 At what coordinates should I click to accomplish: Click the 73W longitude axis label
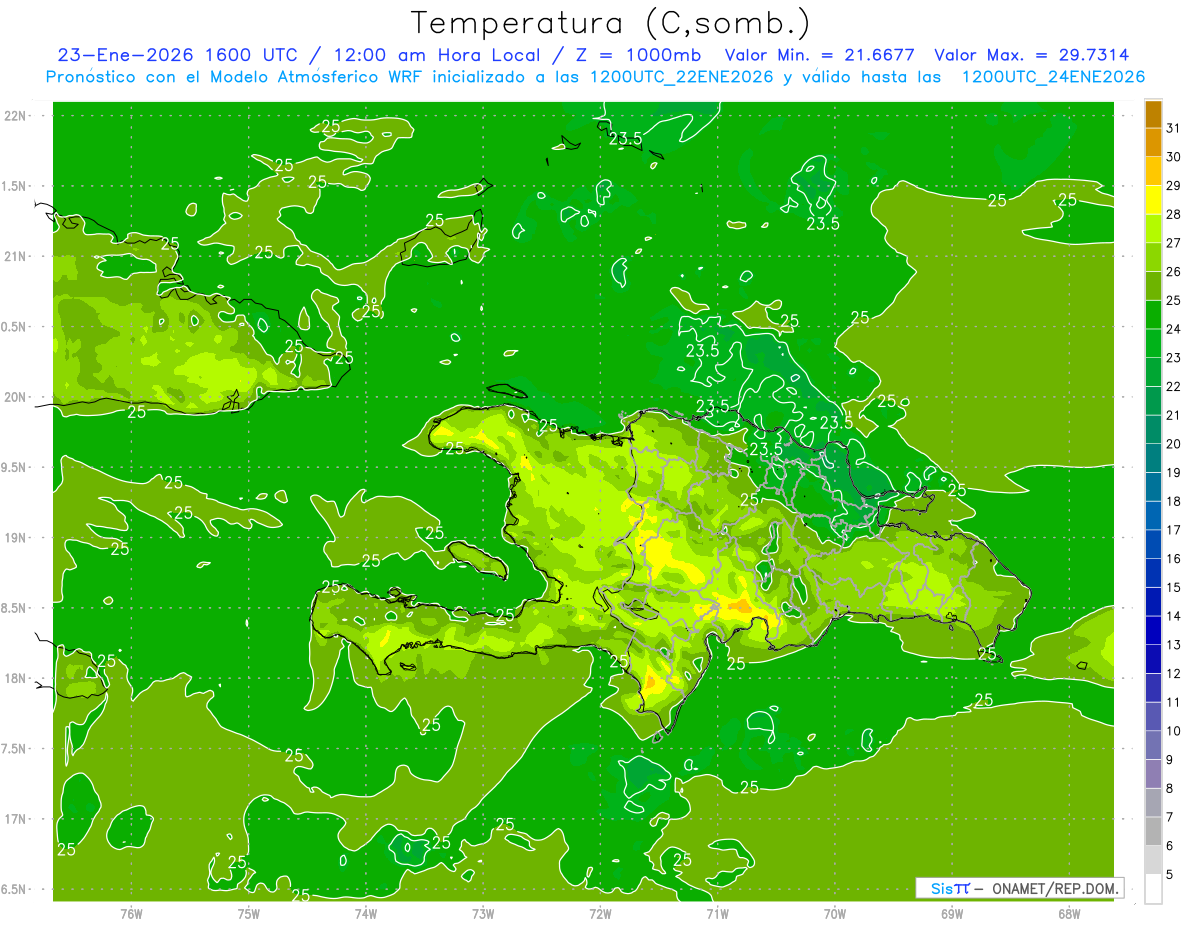(x=483, y=913)
